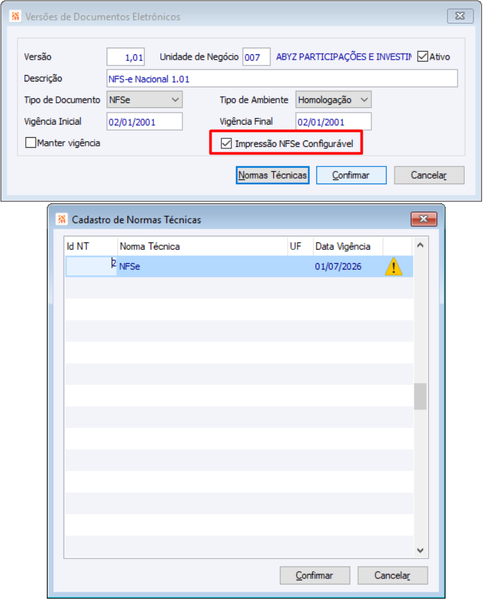Click the UF column header
Viewport: 484px width, 599px height.
click(x=300, y=246)
